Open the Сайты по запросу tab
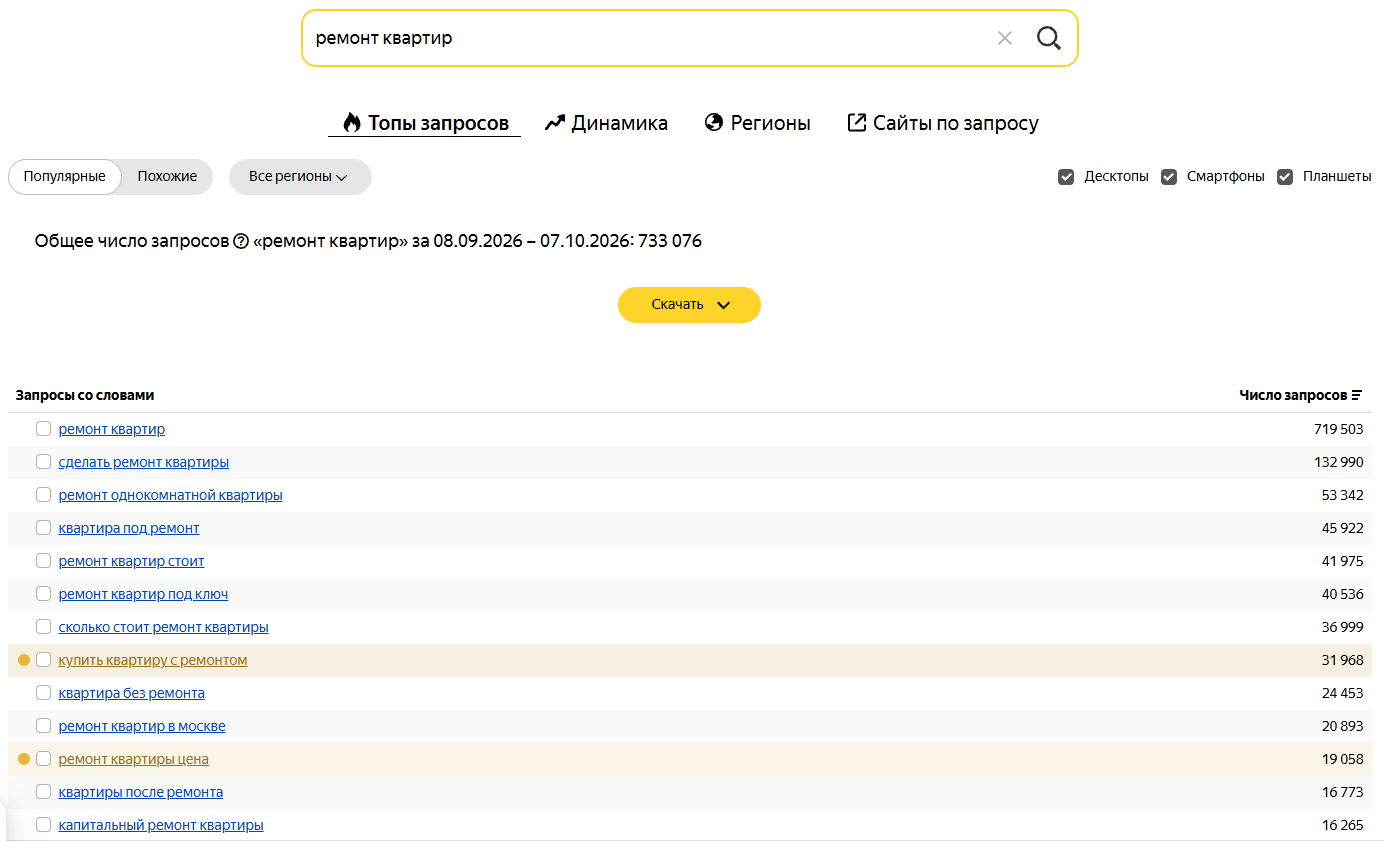 coord(943,123)
